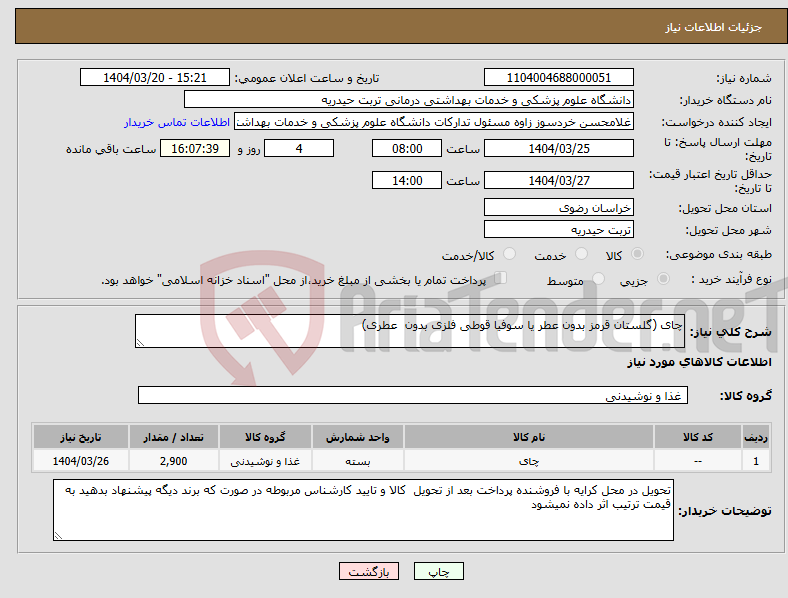Screen dimensions: 788x598
Task: Click the تاریخ نیاز column header
Action: (x=80, y=437)
